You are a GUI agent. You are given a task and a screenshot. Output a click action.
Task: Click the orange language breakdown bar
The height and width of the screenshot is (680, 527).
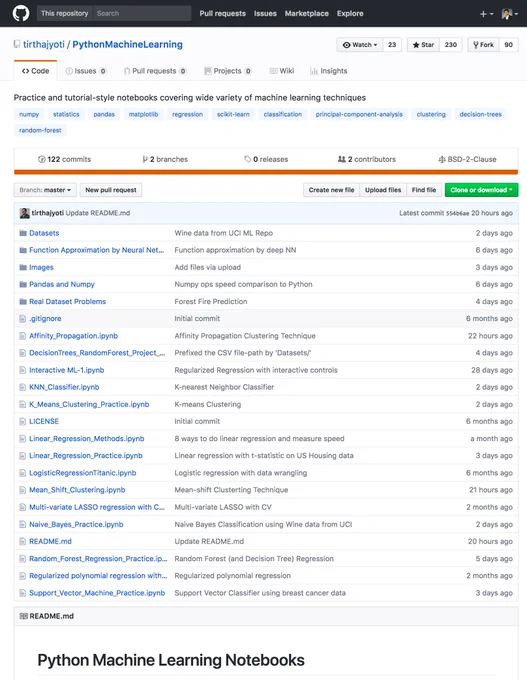coord(266,172)
